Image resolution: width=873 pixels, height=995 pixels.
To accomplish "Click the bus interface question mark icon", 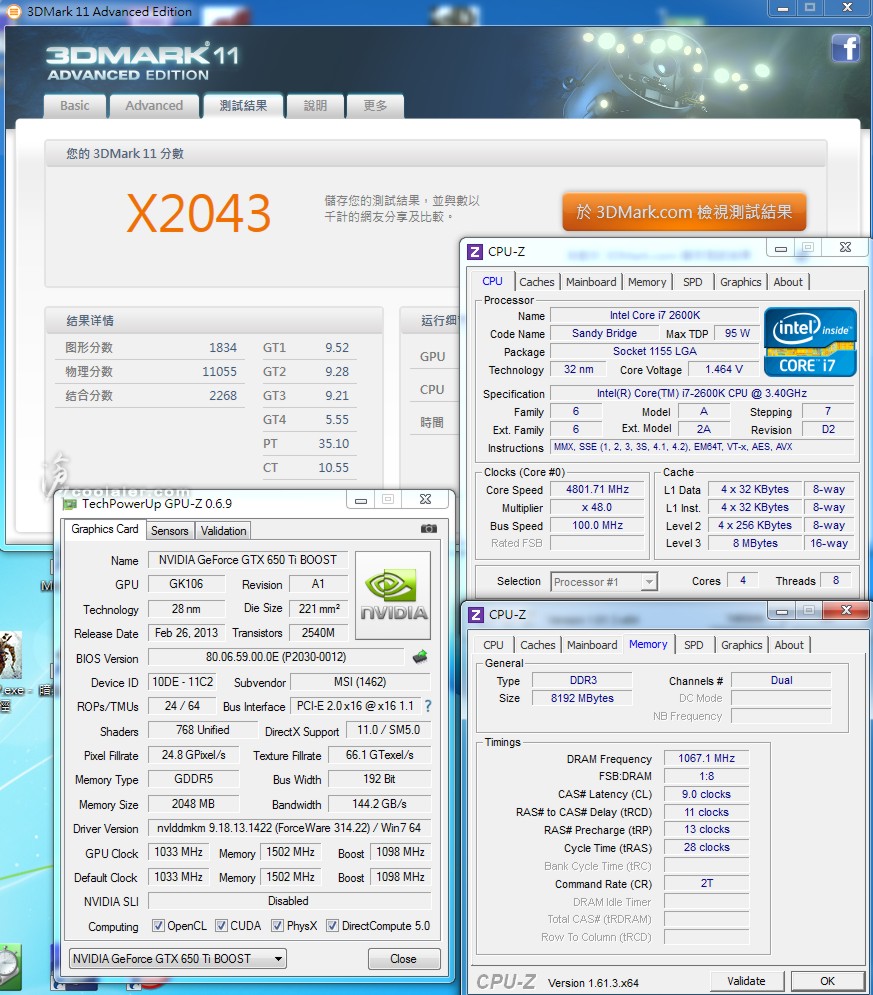I will (x=428, y=706).
